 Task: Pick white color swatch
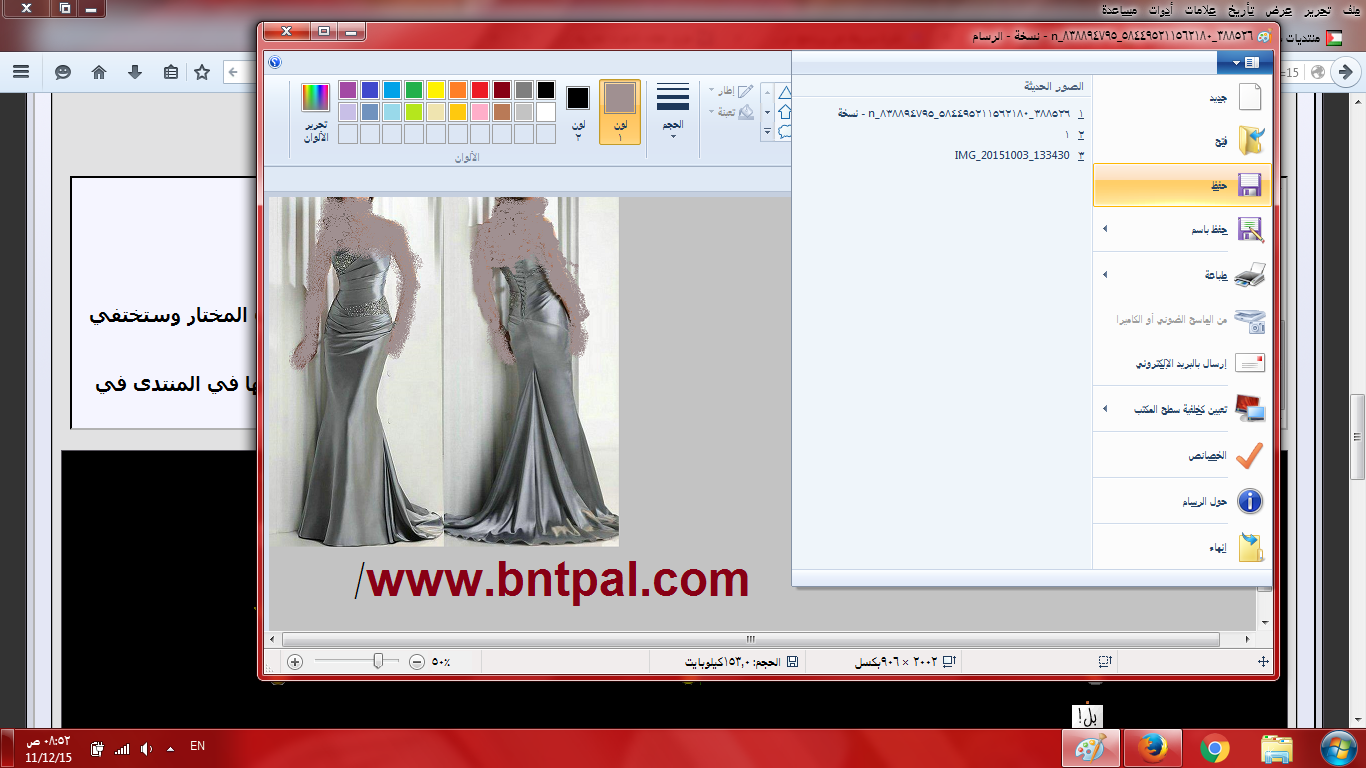click(x=546, y=112)
